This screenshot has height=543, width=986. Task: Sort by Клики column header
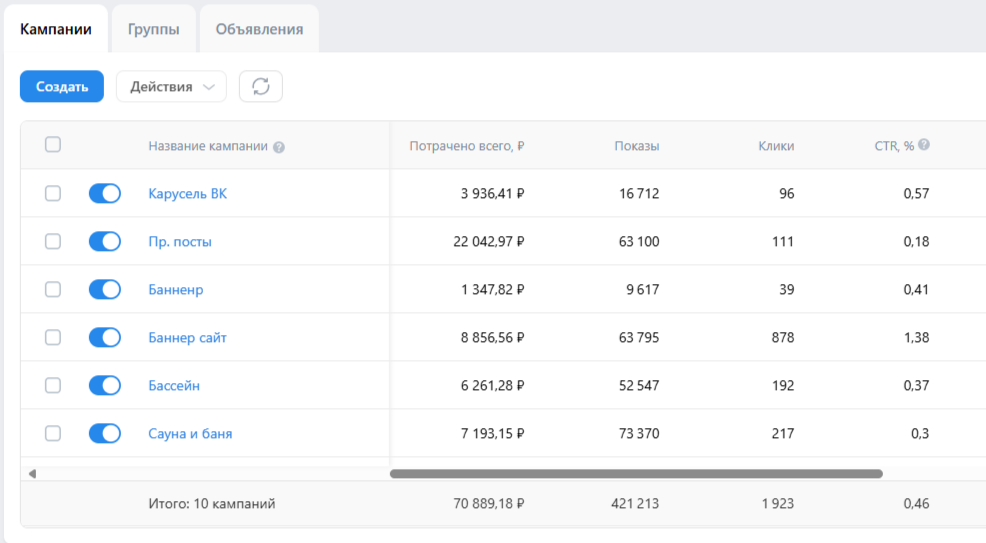coord(776,146)
